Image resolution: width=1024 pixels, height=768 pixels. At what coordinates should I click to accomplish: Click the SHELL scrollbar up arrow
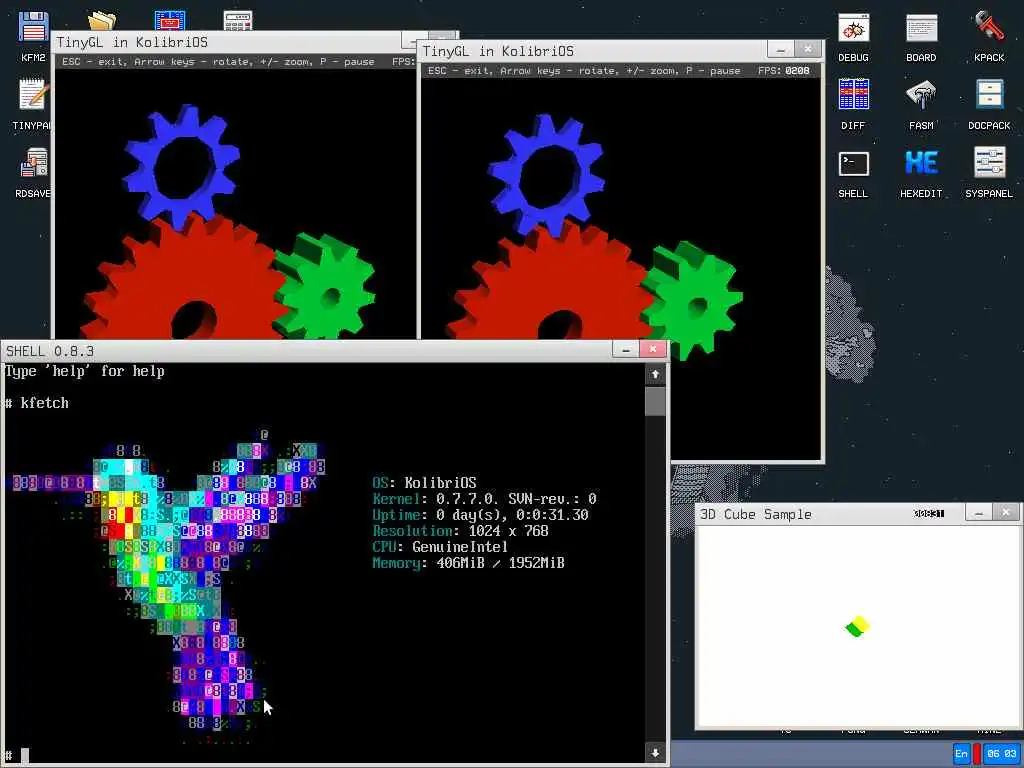(655, 374)
